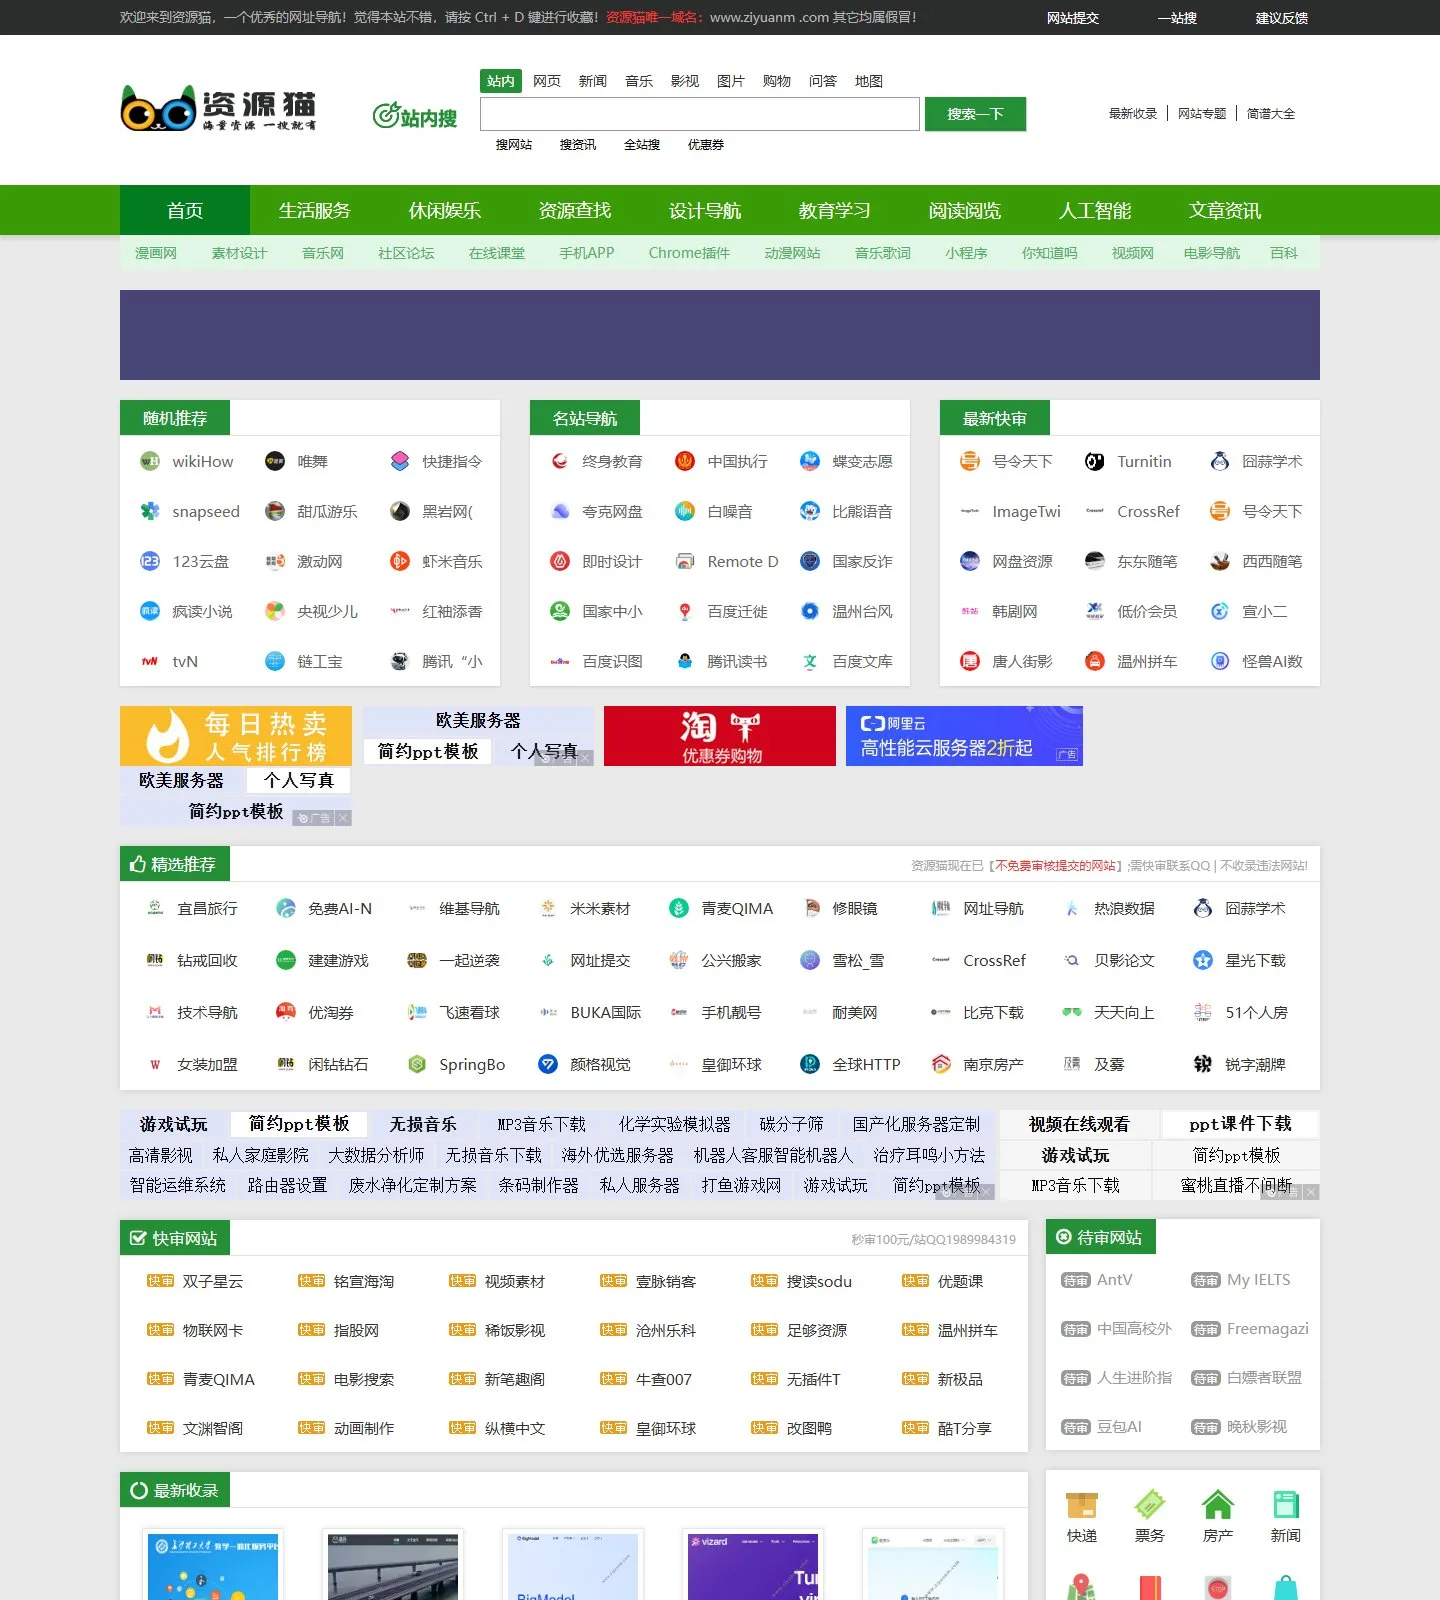1440x1600 pixels.
Task: Choose the 搜资讯 search option
Action: (578, 145)
